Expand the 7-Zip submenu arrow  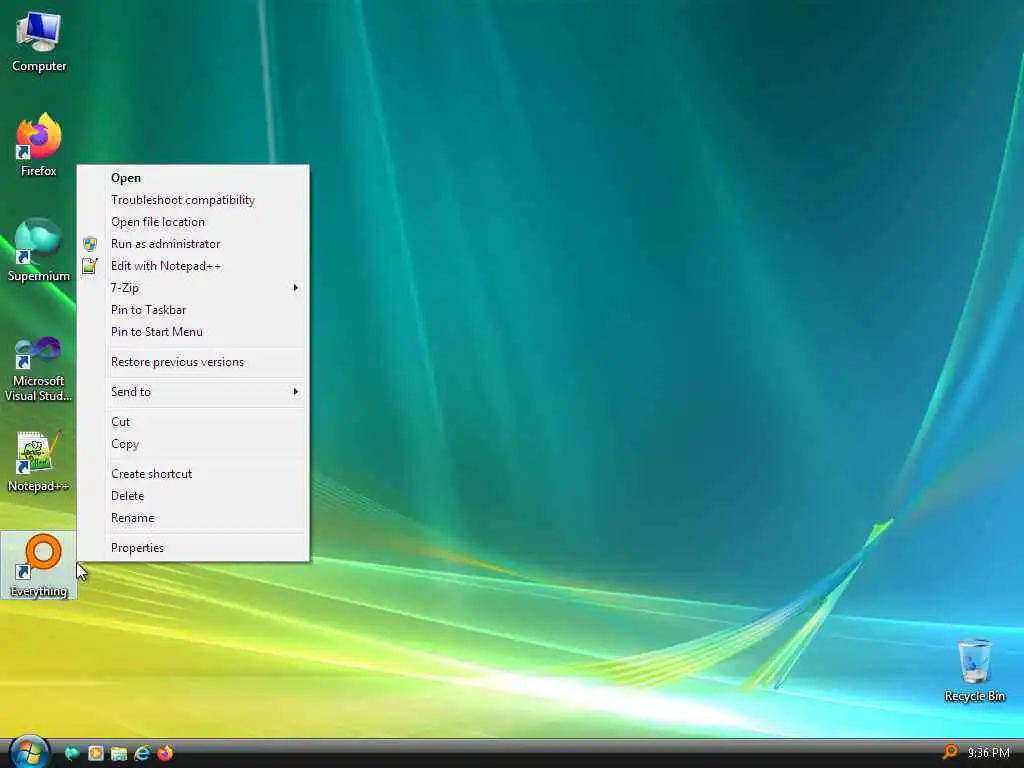(296, 288)
